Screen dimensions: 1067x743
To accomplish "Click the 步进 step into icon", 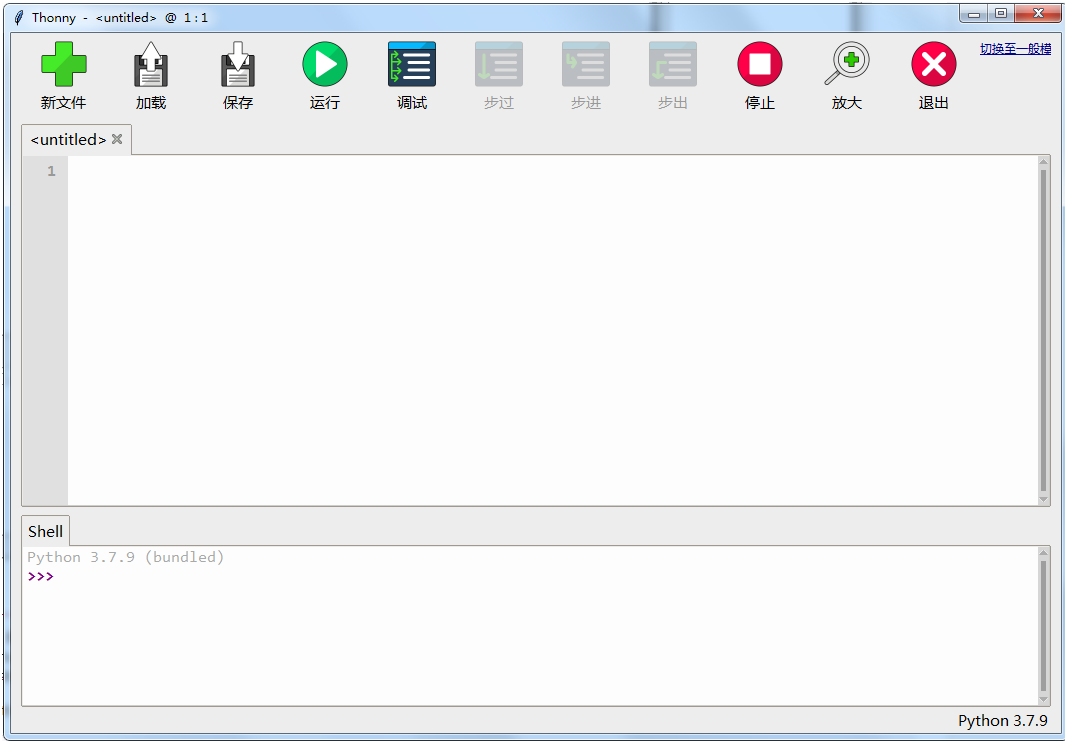I will (x=586, y=64).
